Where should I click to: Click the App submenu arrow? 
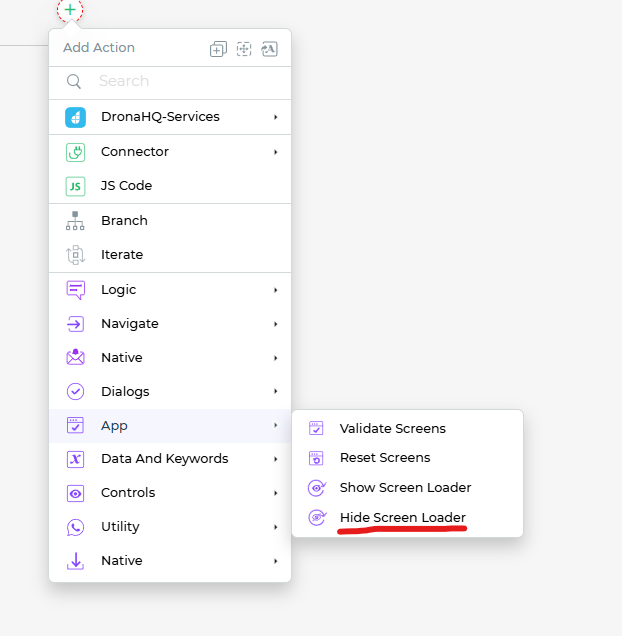tap(275, 425)
